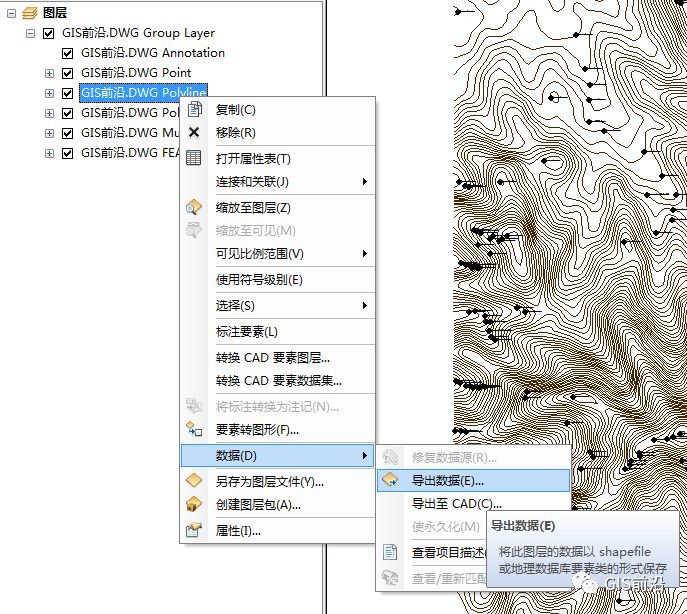Click the document icon beside 查看项目描述
Image resolution: width=687 pixels, height=614 pixels.
(390, 552)
